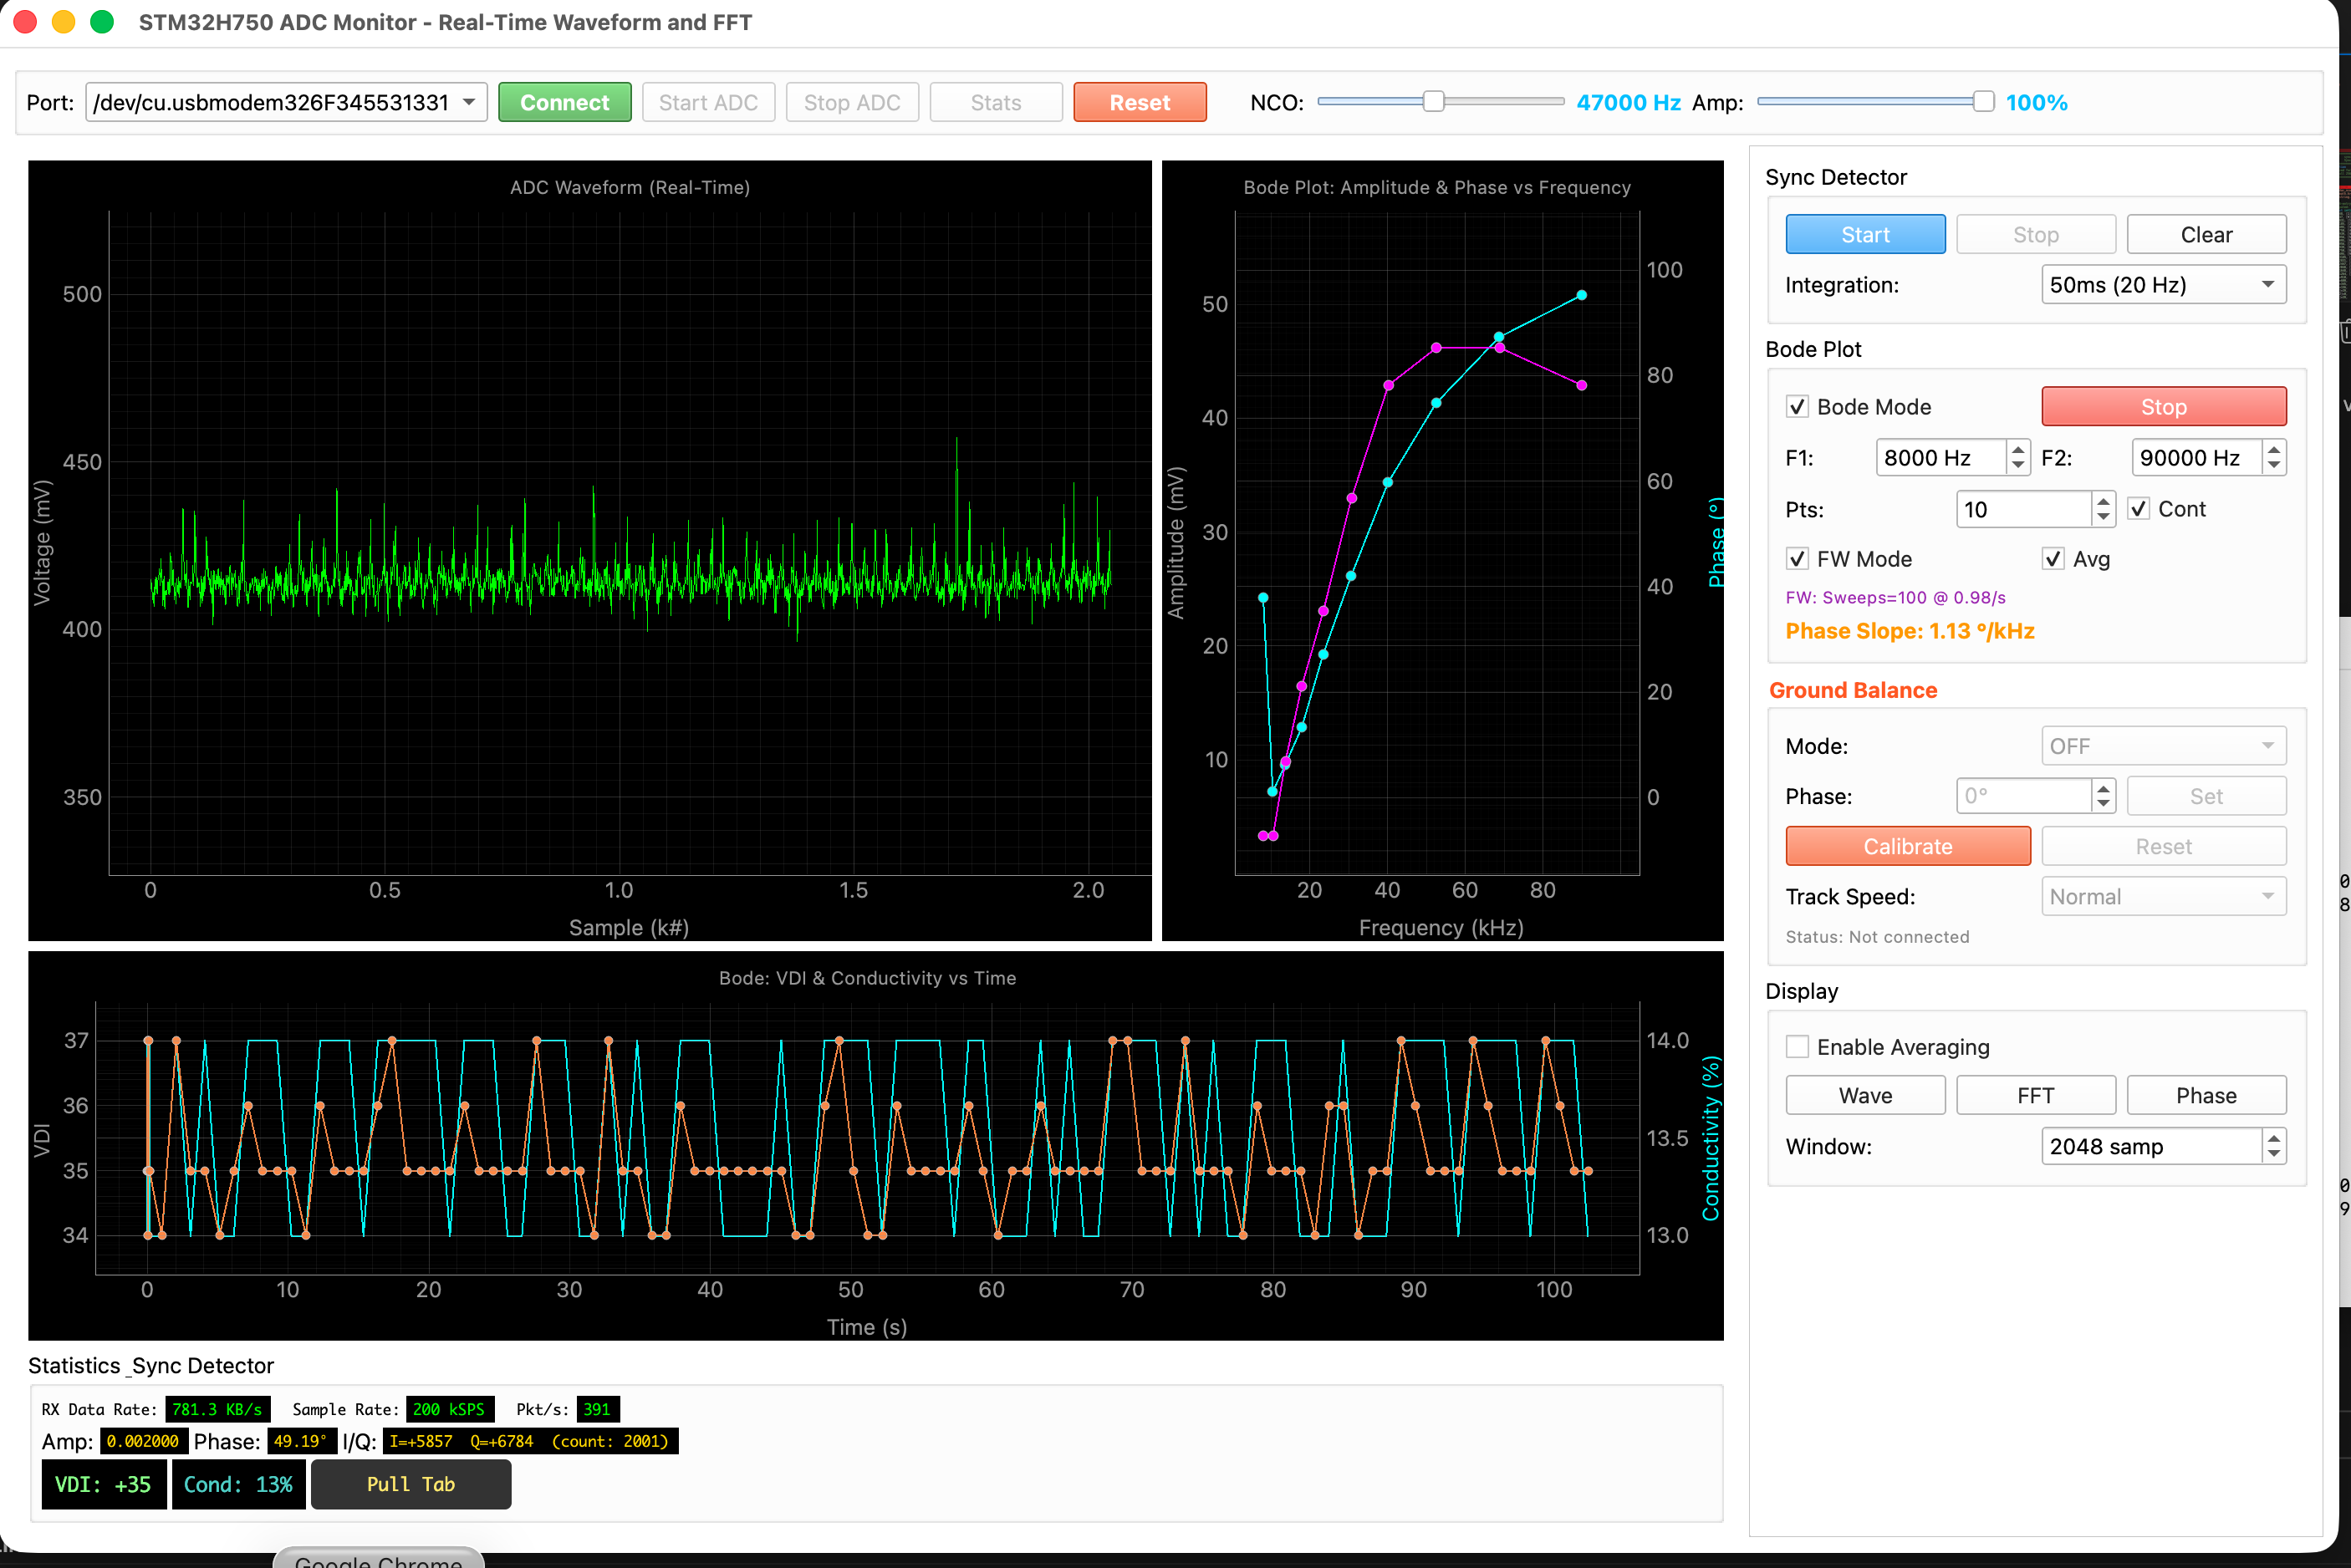Click the NCO frequency slider handle
The width and height of the screenshot is (2351, 1568).
(1433, 102)
